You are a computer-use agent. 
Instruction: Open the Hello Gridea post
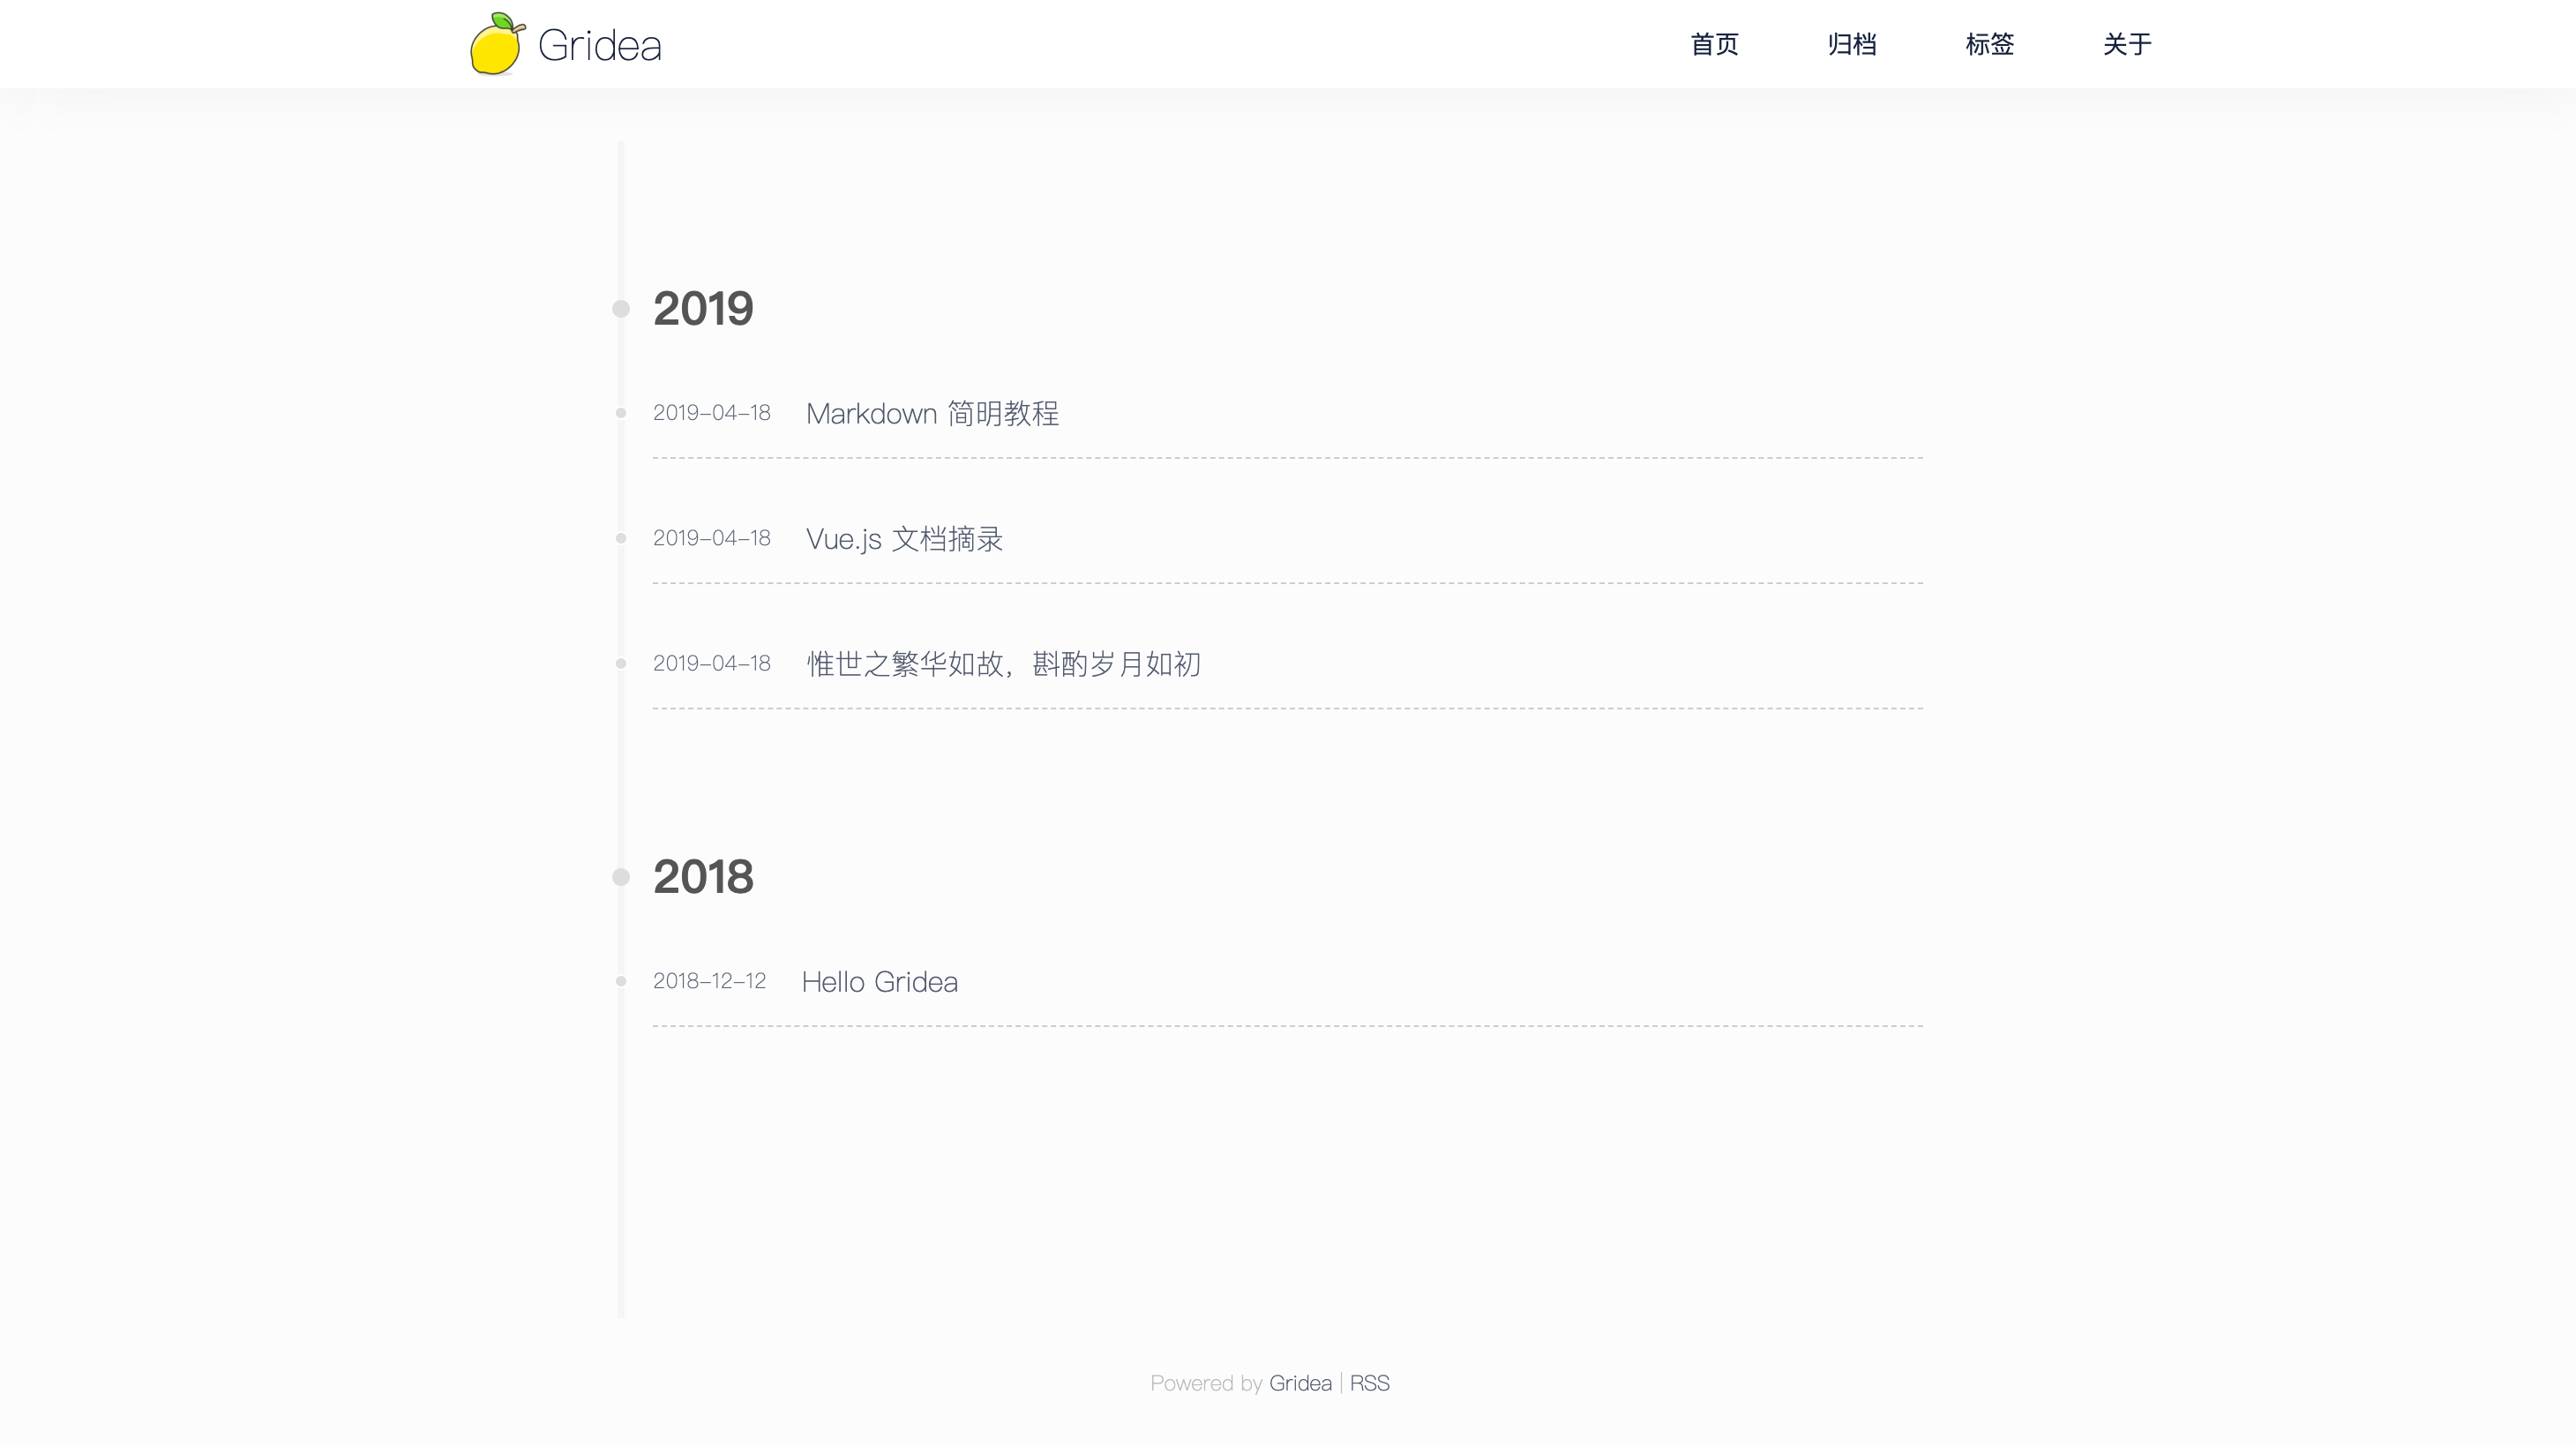click(879, 982)
